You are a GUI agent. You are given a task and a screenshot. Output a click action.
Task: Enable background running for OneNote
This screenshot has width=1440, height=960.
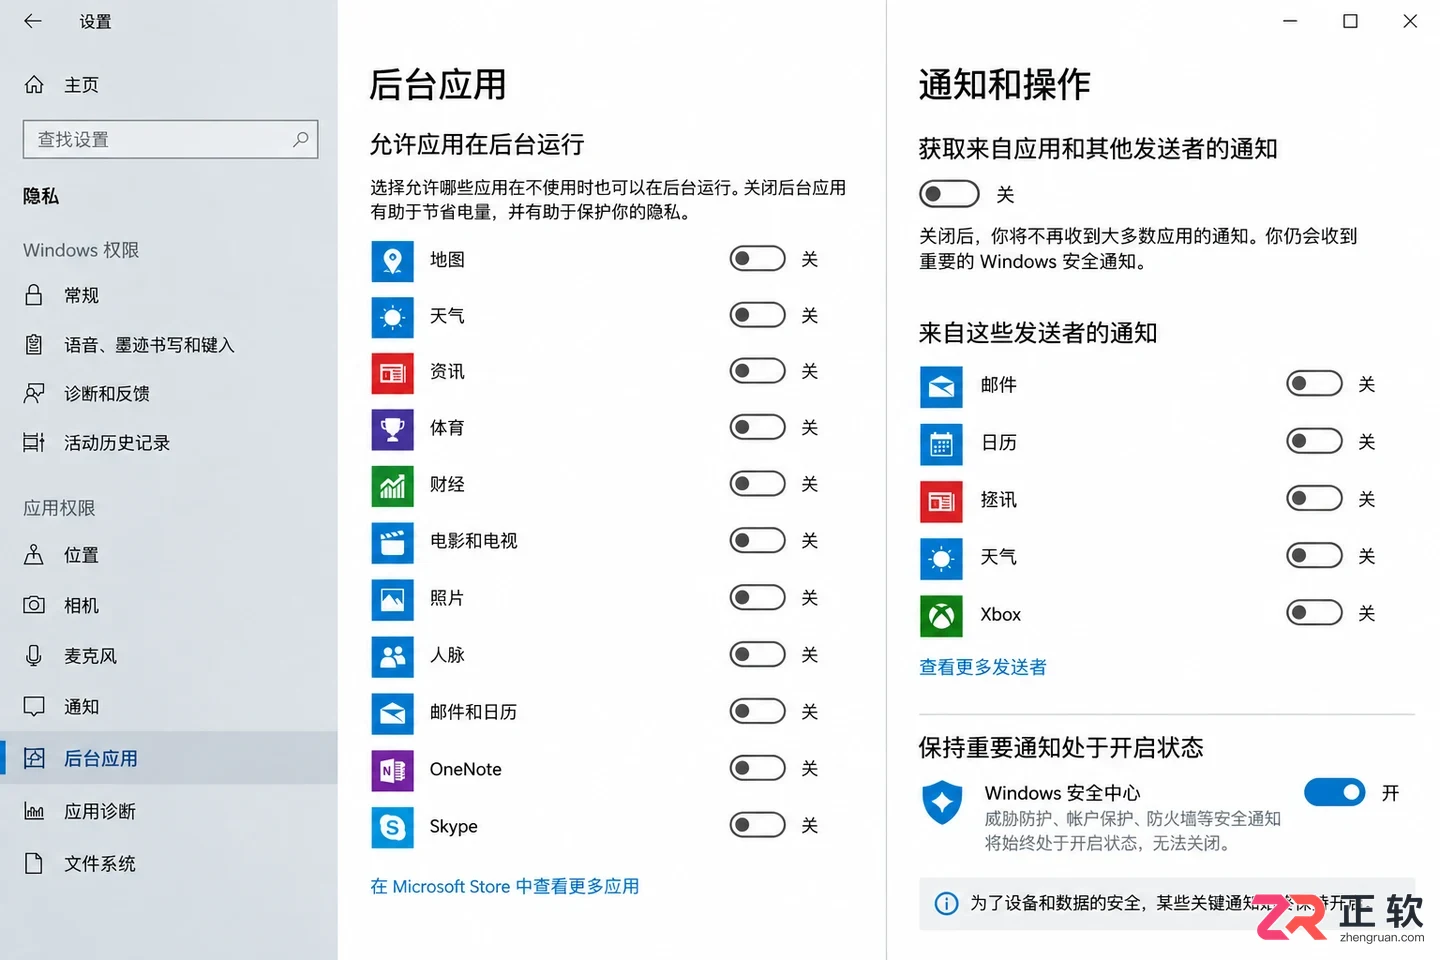(757, 768)
